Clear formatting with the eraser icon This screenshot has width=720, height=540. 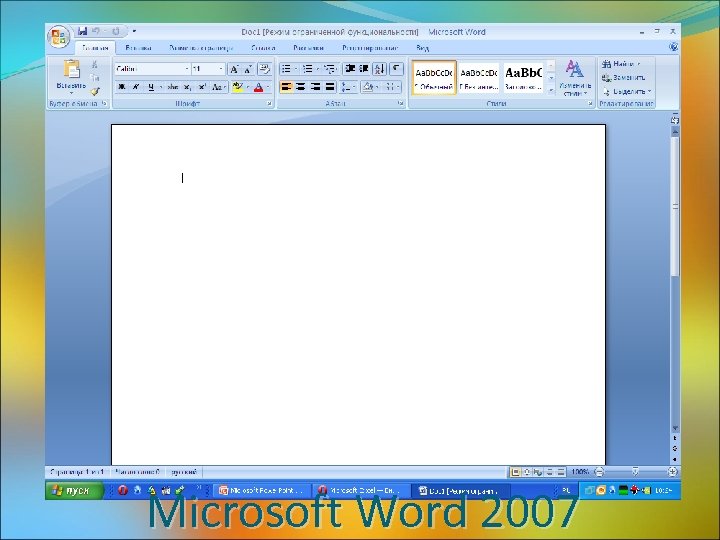pos(264,69)
